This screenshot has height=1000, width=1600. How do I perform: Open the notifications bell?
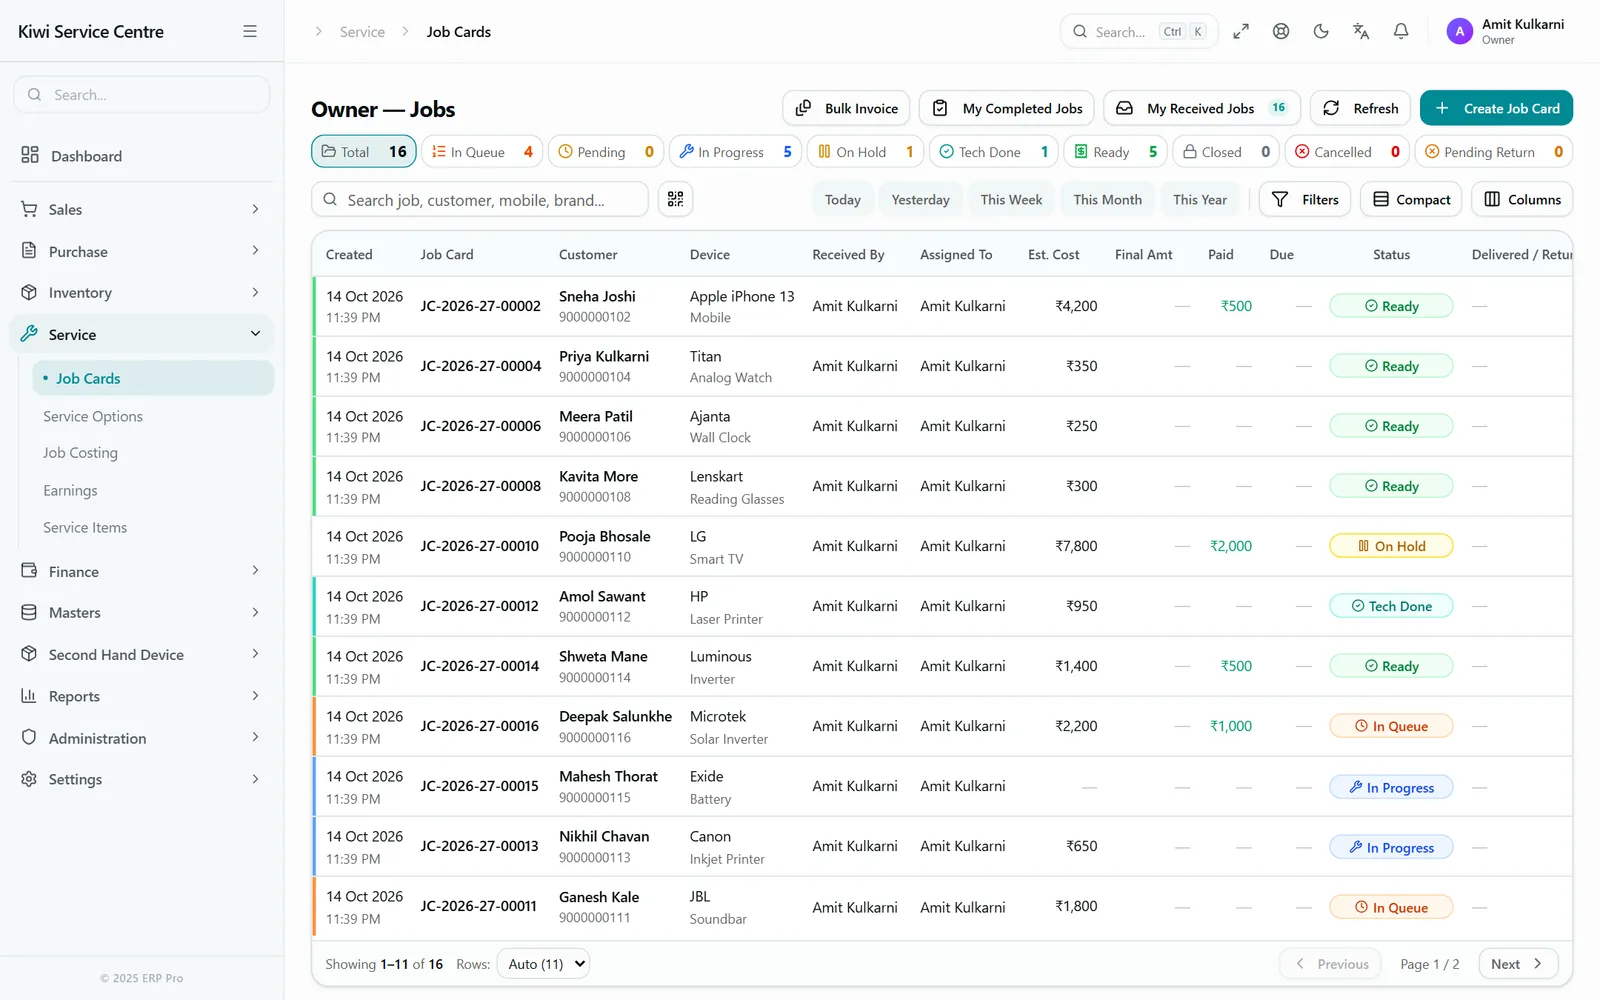[x=1401, y=31]
